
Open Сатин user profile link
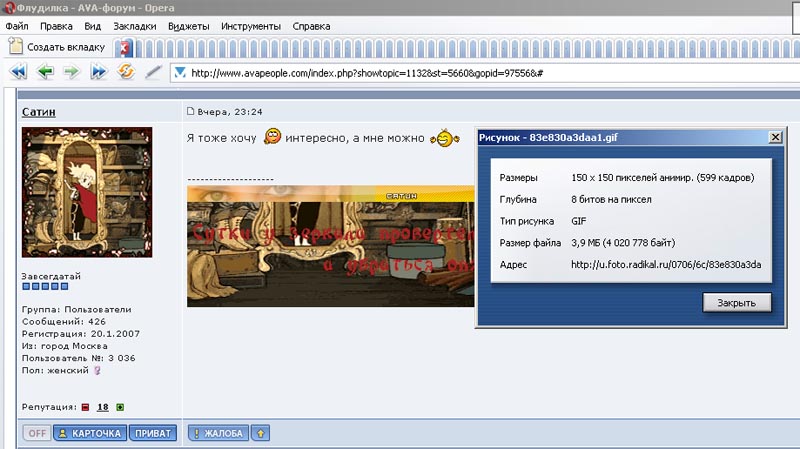pos(38,112)
